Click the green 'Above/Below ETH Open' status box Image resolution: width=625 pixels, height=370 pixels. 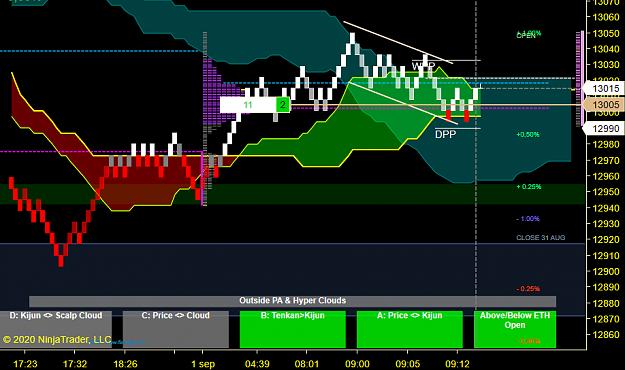[515, 329]
